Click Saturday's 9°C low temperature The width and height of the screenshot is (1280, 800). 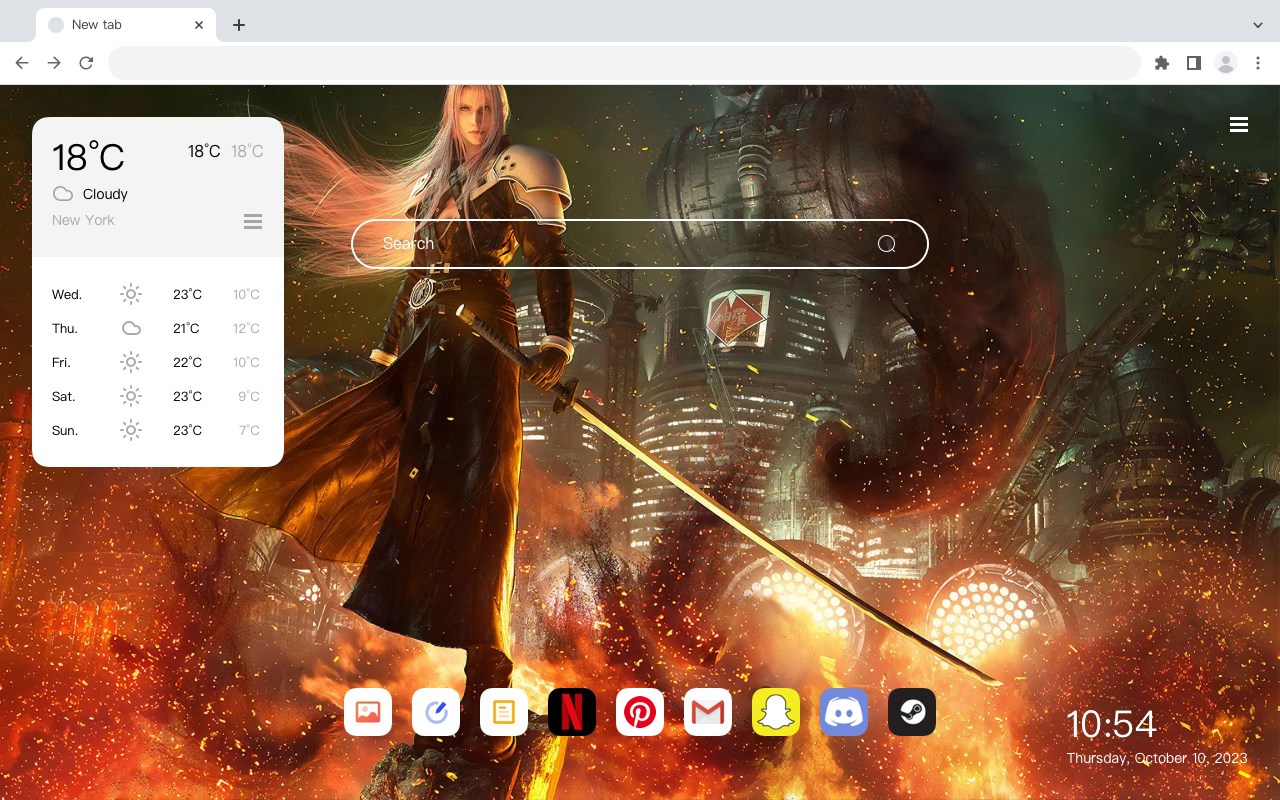pos(249,396)
